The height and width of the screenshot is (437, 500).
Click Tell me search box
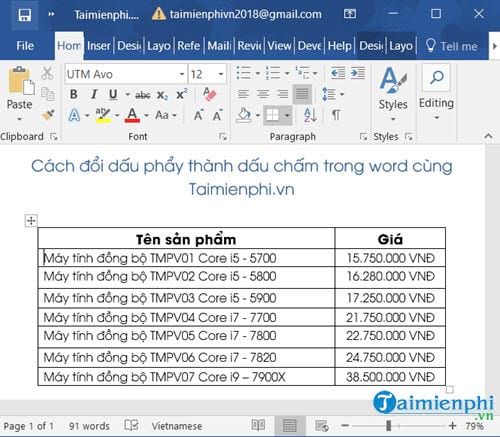point(452,46)
